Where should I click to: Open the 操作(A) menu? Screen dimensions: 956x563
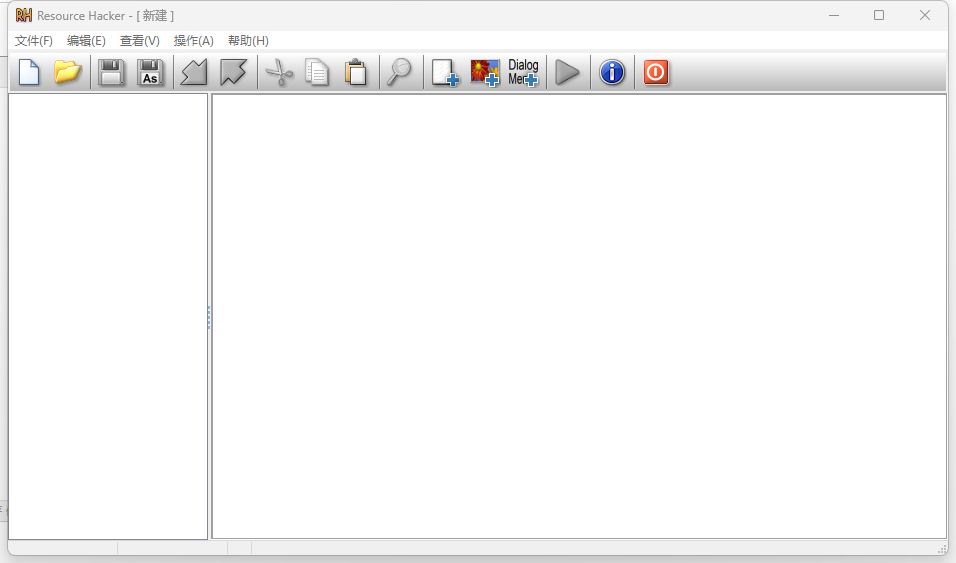click(193, 41)
